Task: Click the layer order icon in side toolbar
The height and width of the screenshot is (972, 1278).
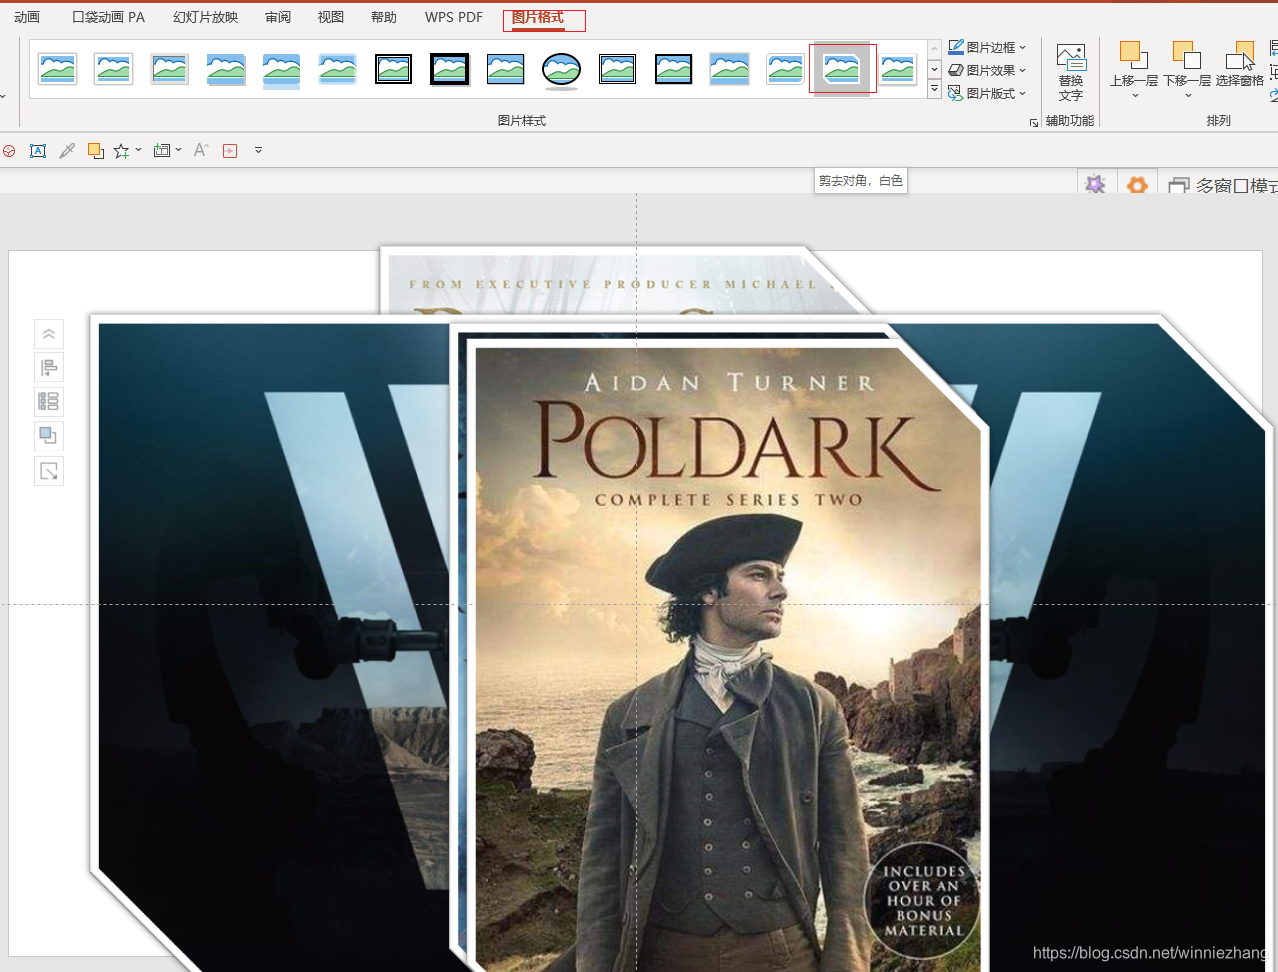Action: pyautogui.click(x=49, y=436)
